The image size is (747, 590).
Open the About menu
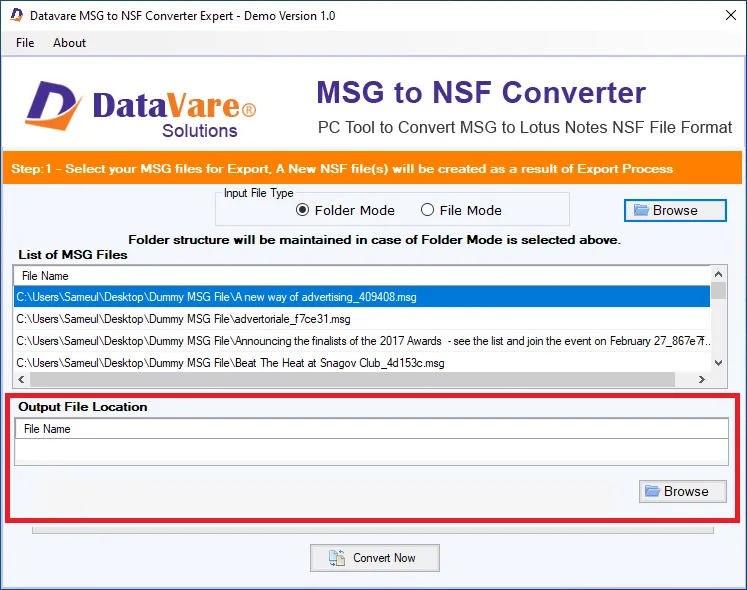click(x=70, y=43)
